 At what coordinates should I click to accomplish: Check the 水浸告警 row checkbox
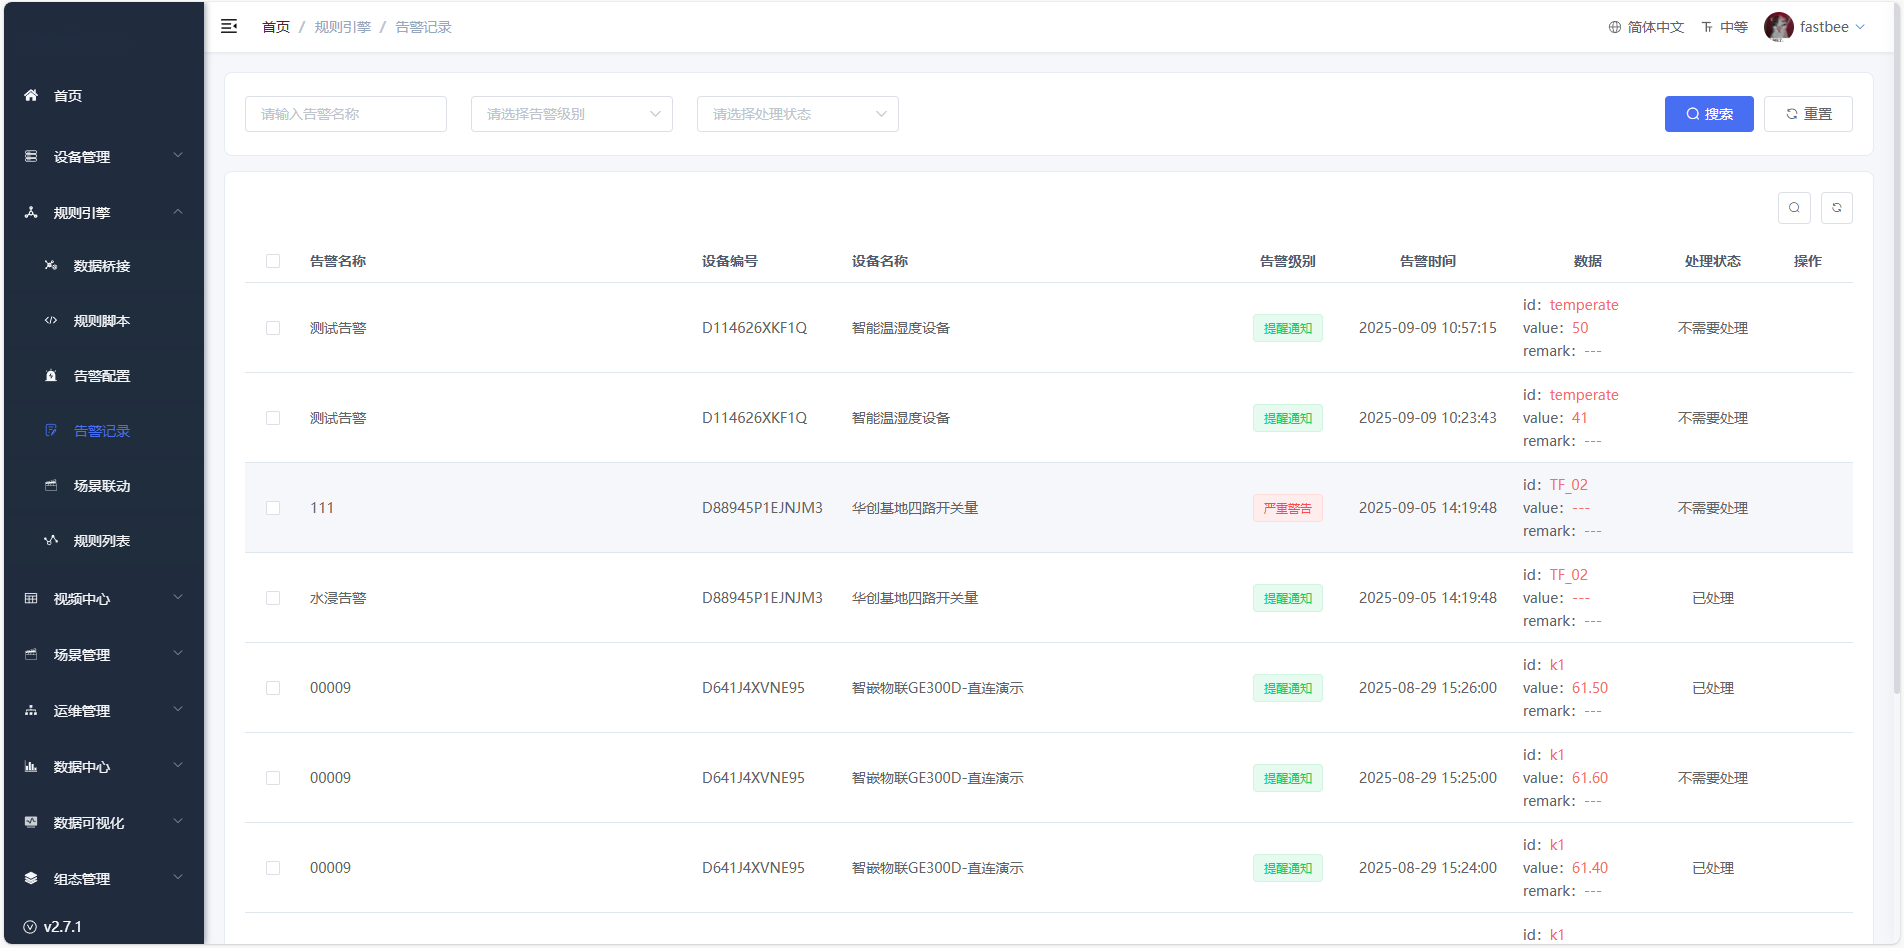273,598
